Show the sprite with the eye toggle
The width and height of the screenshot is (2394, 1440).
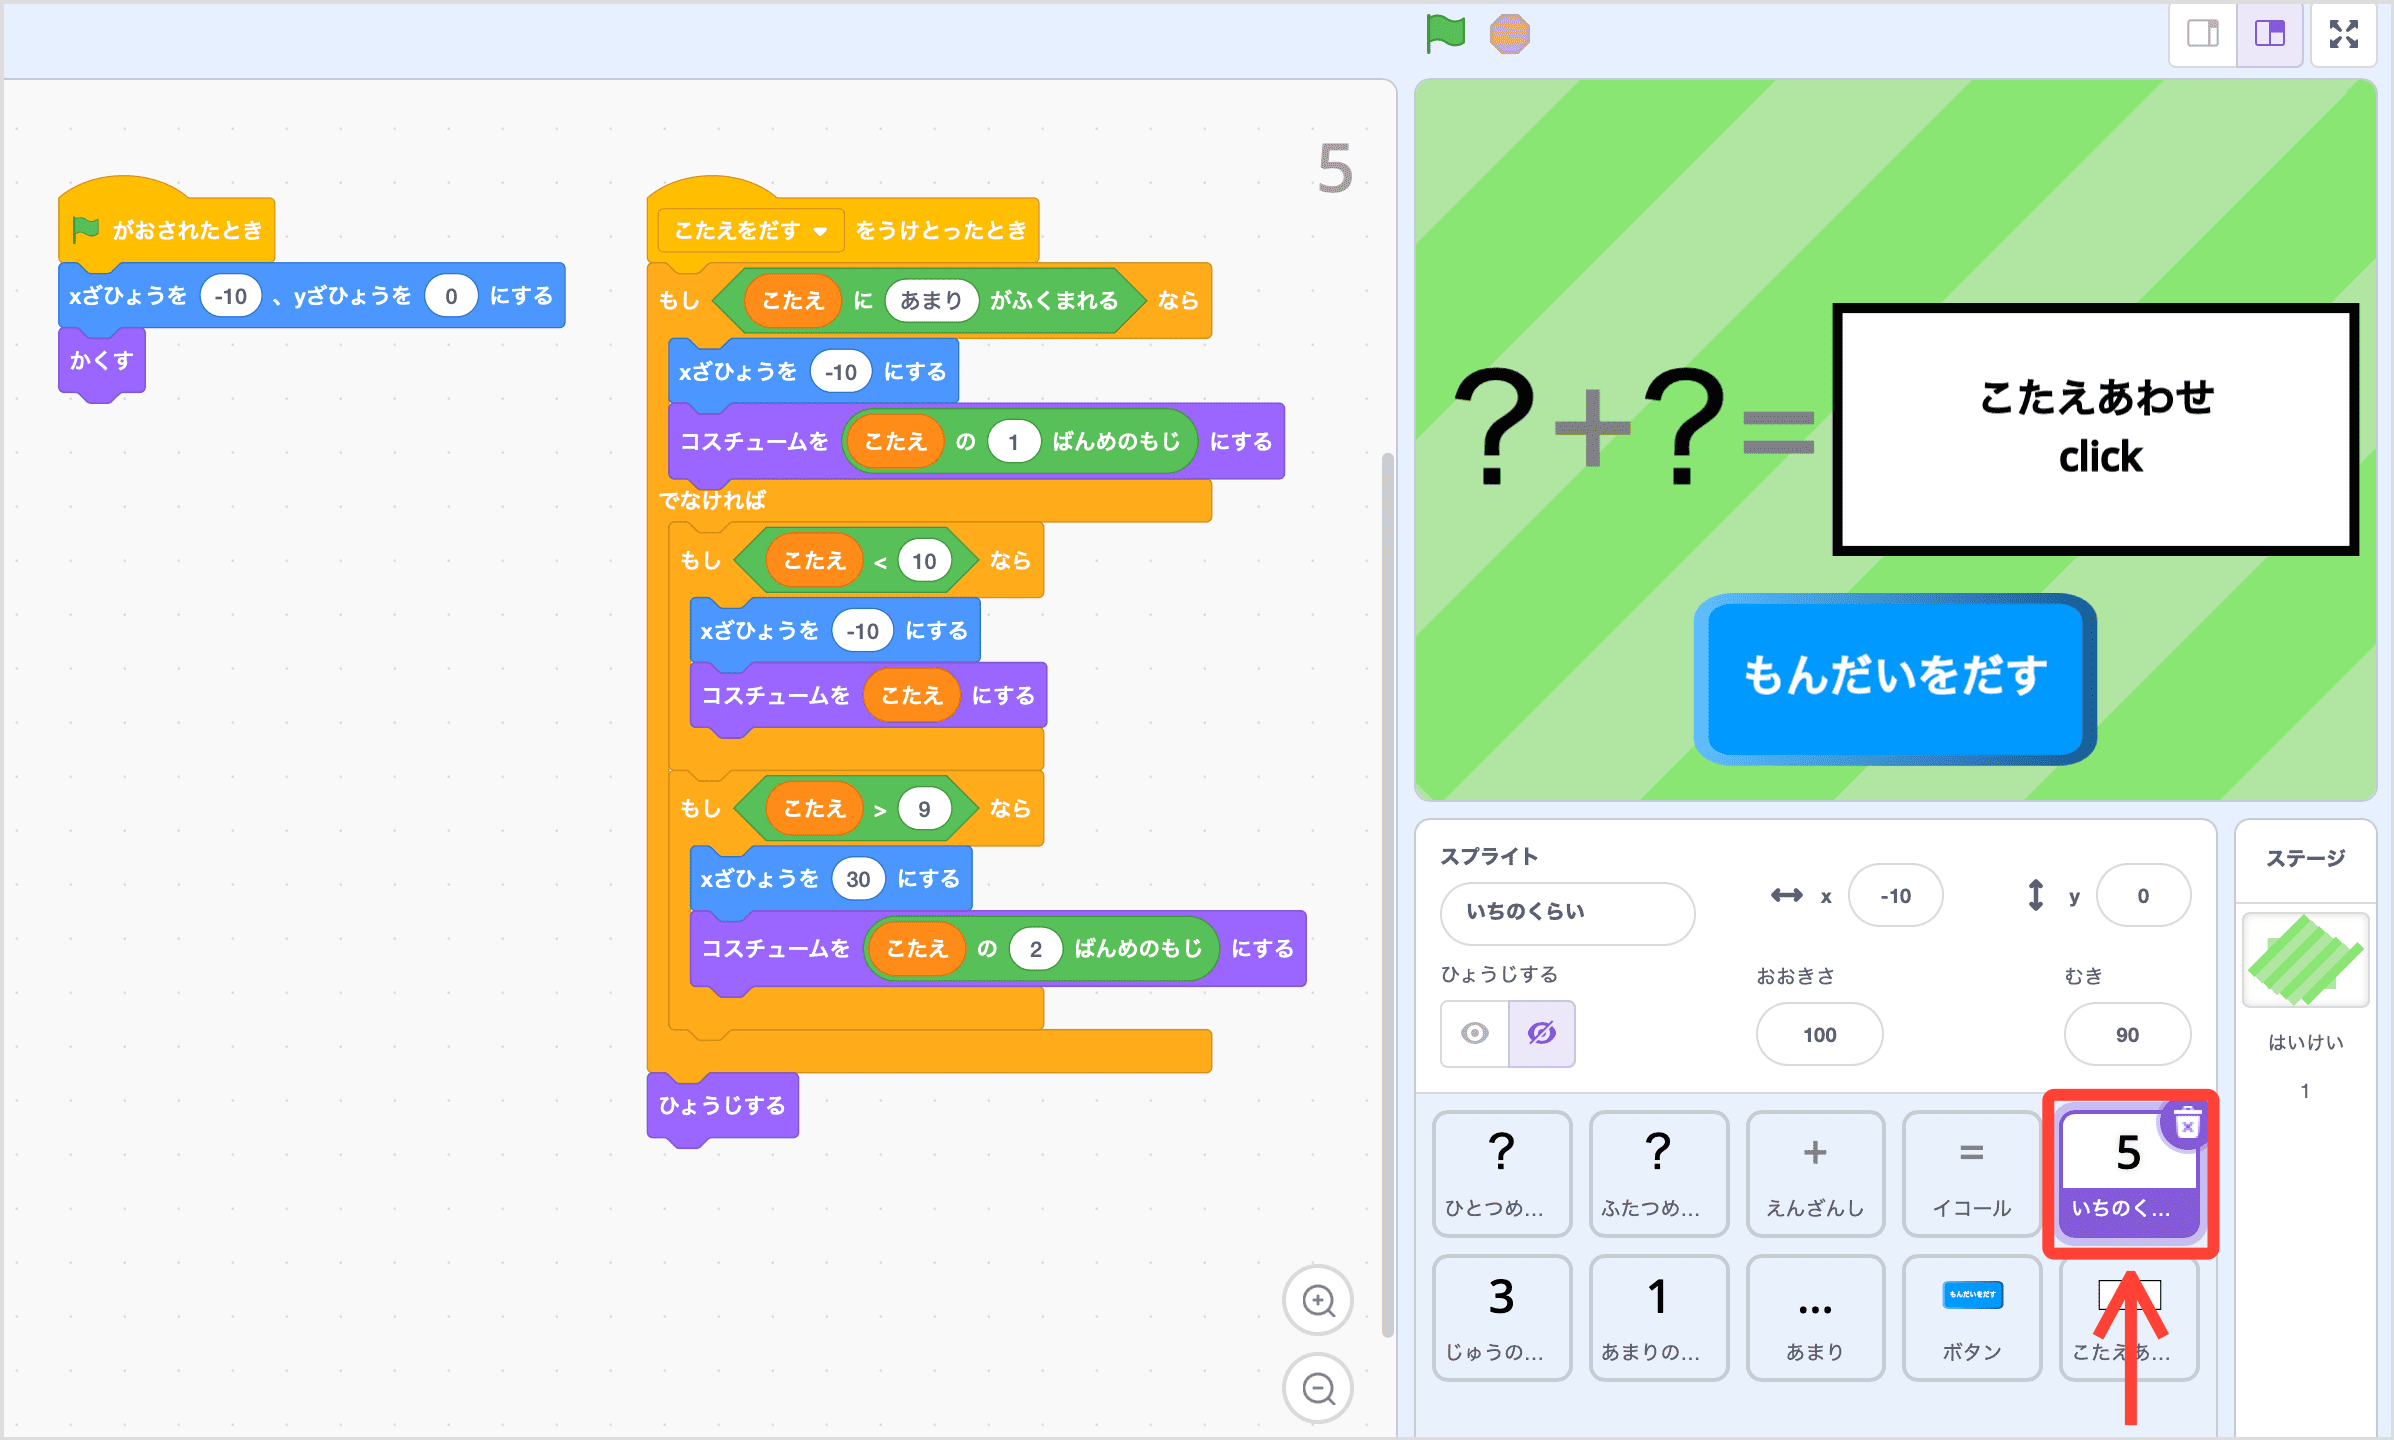(1474, 1034)
